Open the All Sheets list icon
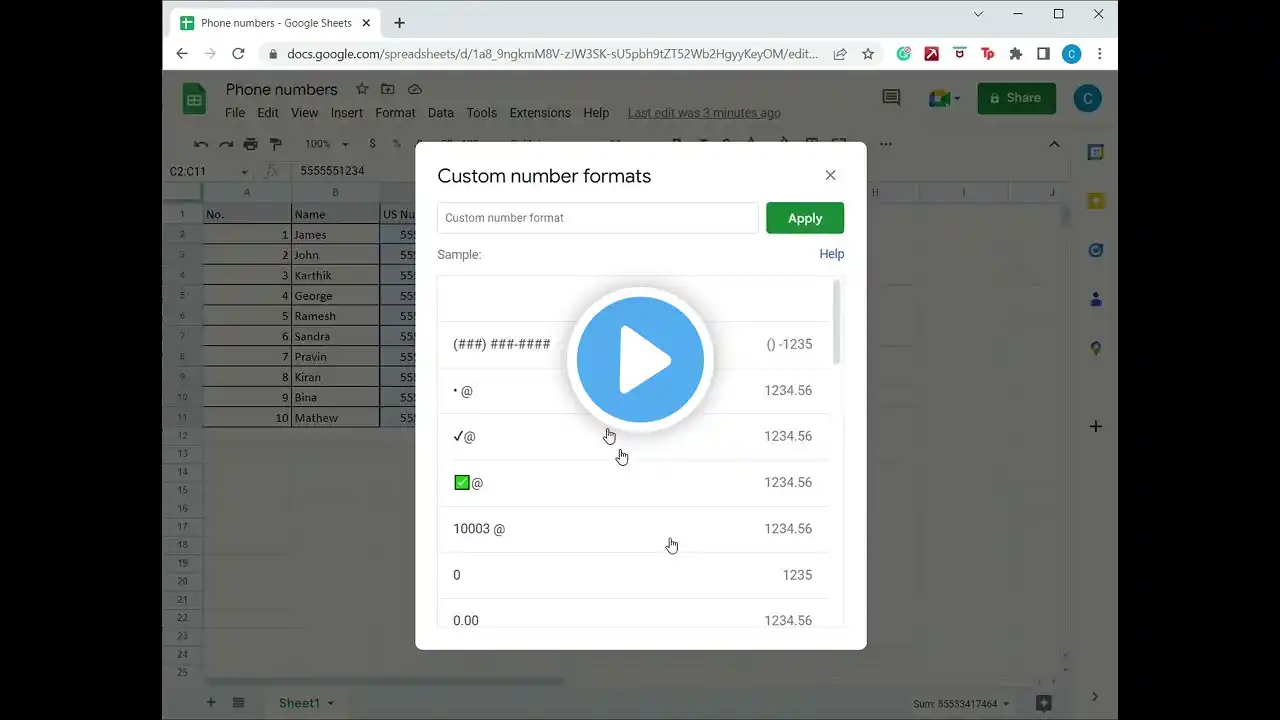This screenshot has height=720, width=1280. (238, 703)
